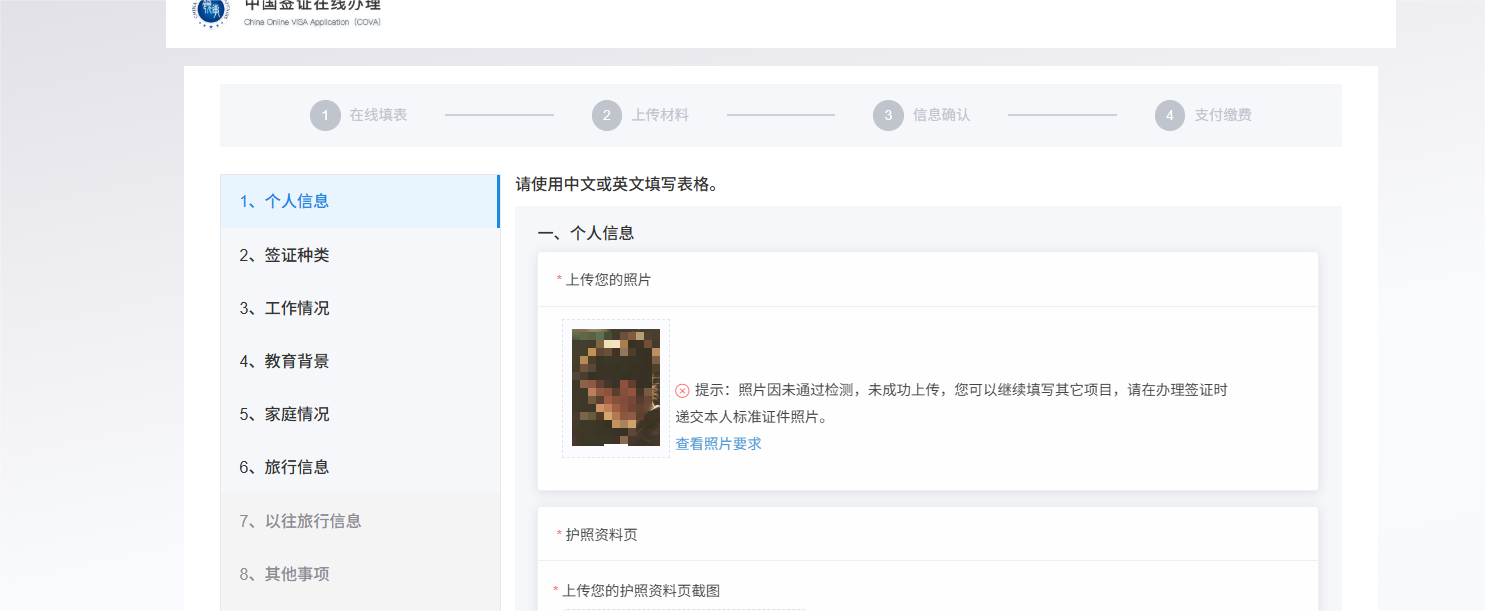
Task: Open the 其他事项 sidebar item
Action: 284,574
